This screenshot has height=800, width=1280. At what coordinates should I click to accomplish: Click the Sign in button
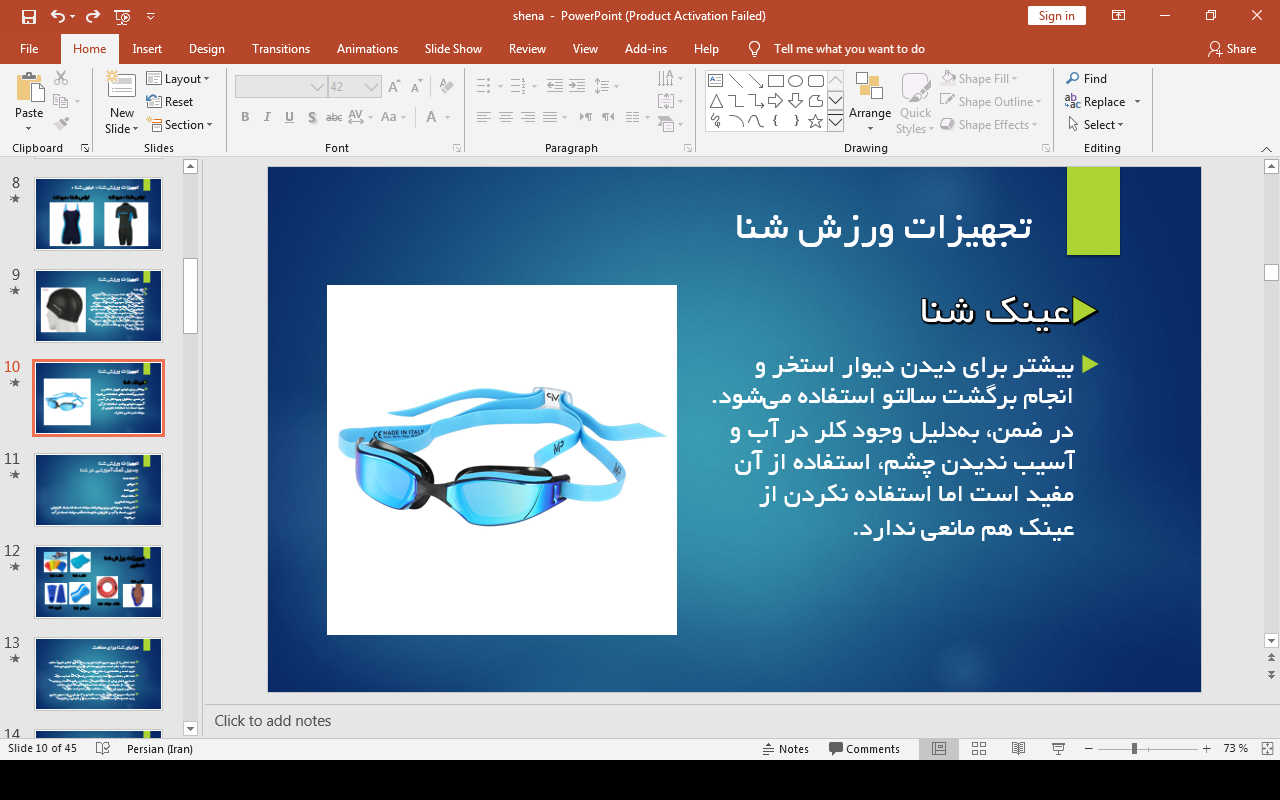pyautogui.click(x=1056, y=16)
